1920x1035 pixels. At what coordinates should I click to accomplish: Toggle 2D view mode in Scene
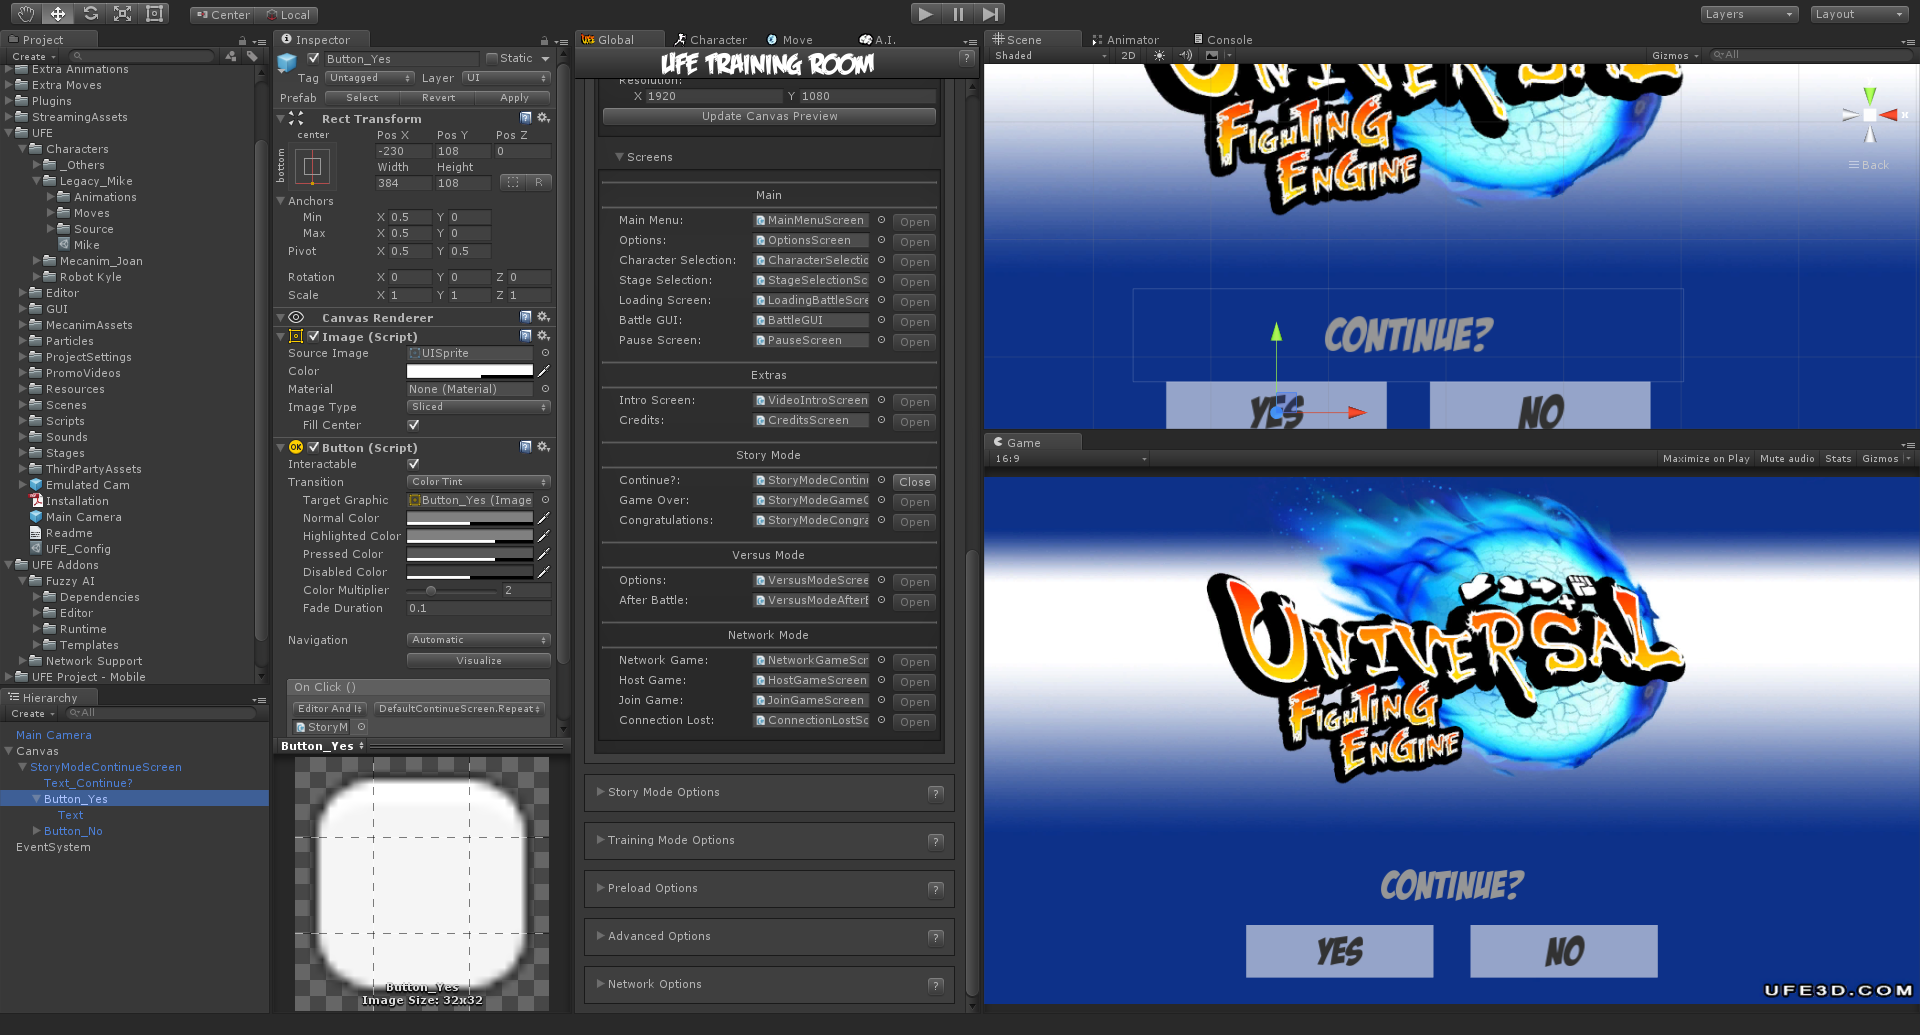[1128, 55]
